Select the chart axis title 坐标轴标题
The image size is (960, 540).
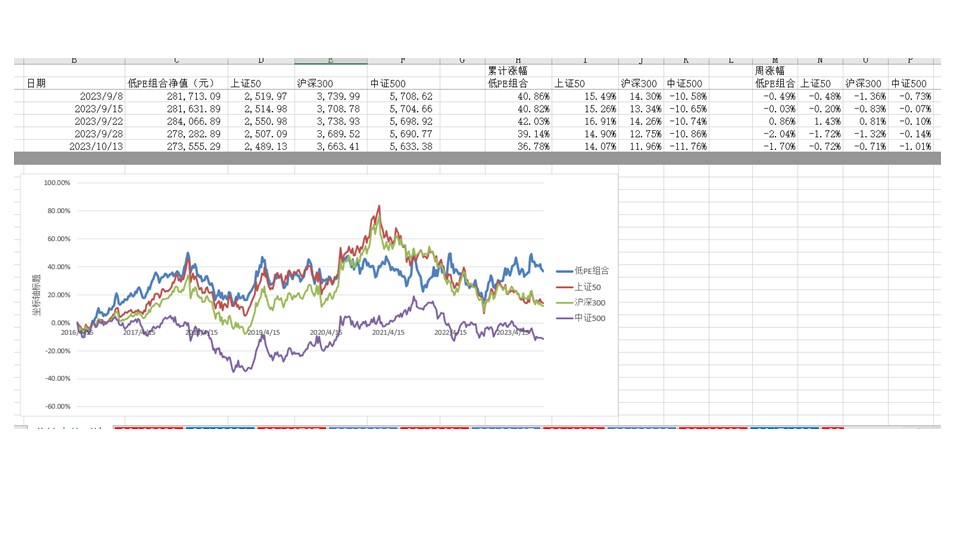tap(37, 295)
